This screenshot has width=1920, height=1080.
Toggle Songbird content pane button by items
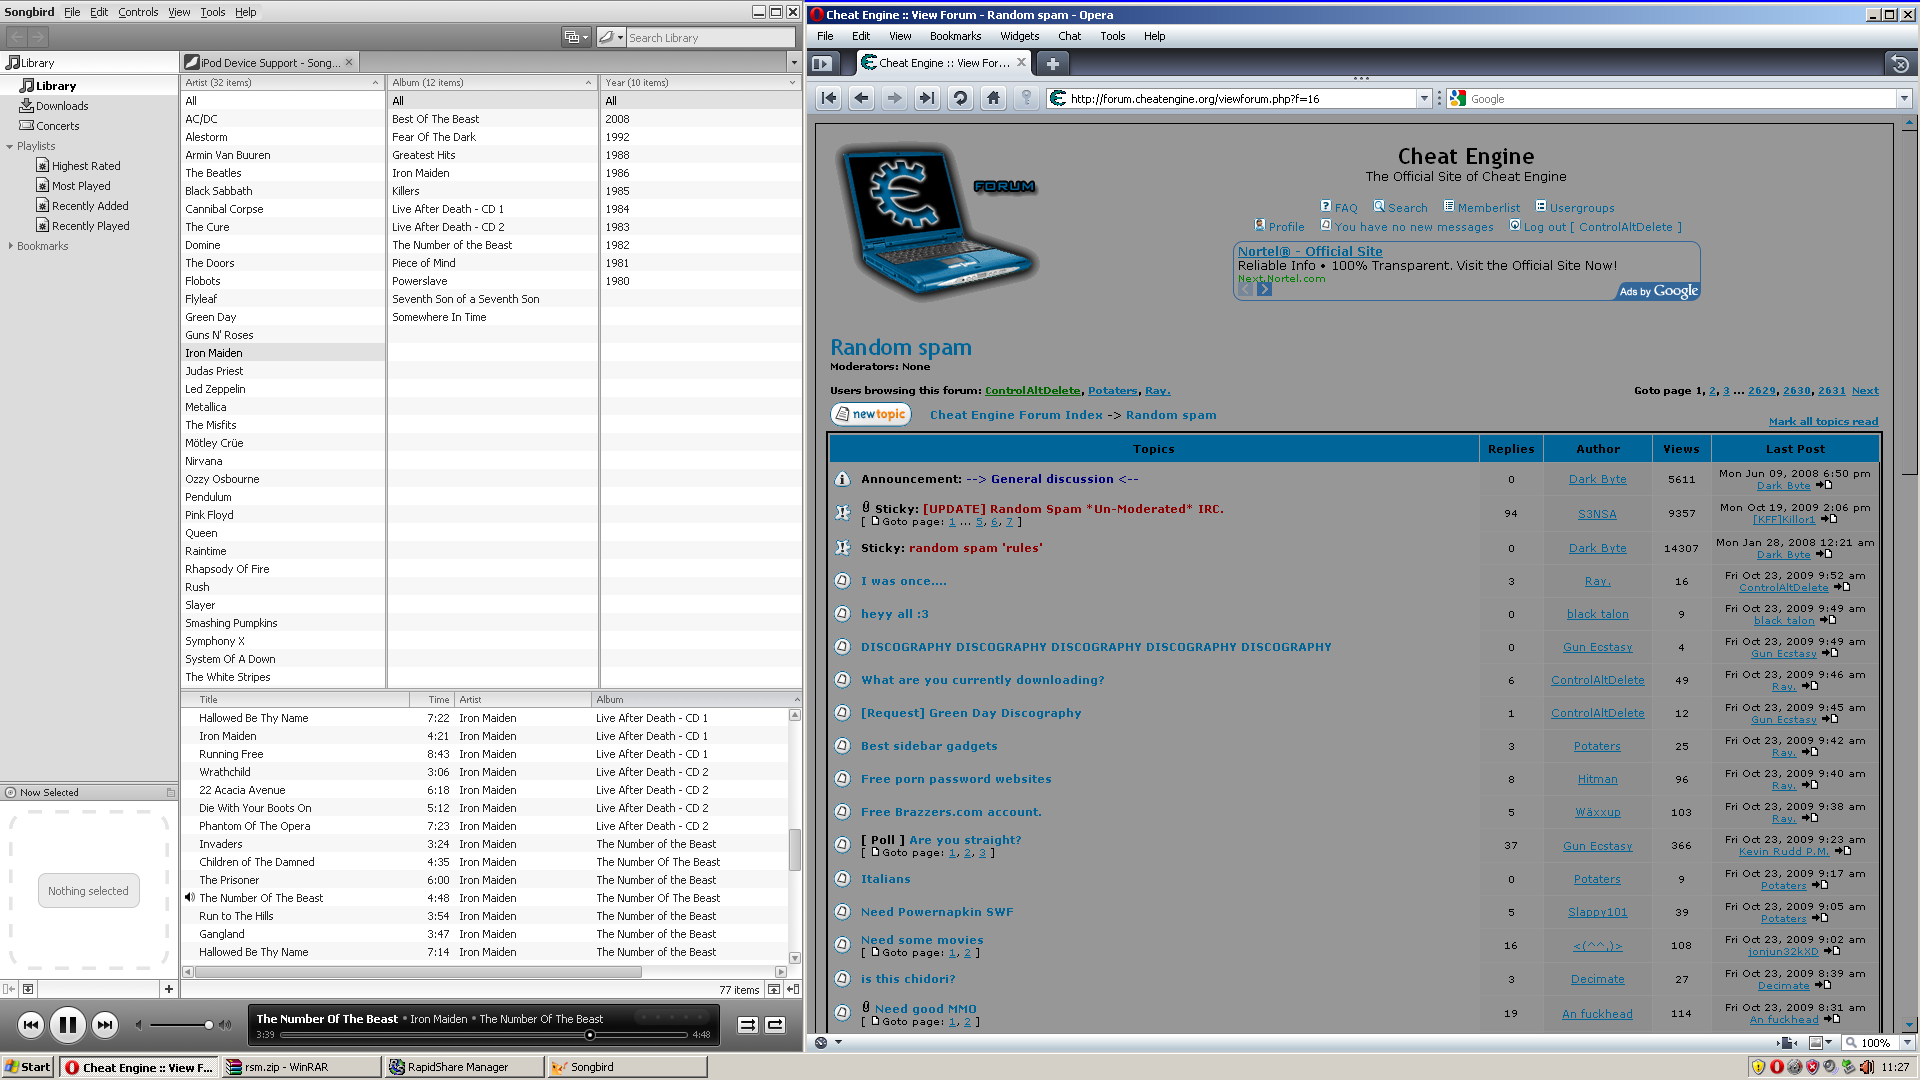pyautogui.click(x=774, y=989)
